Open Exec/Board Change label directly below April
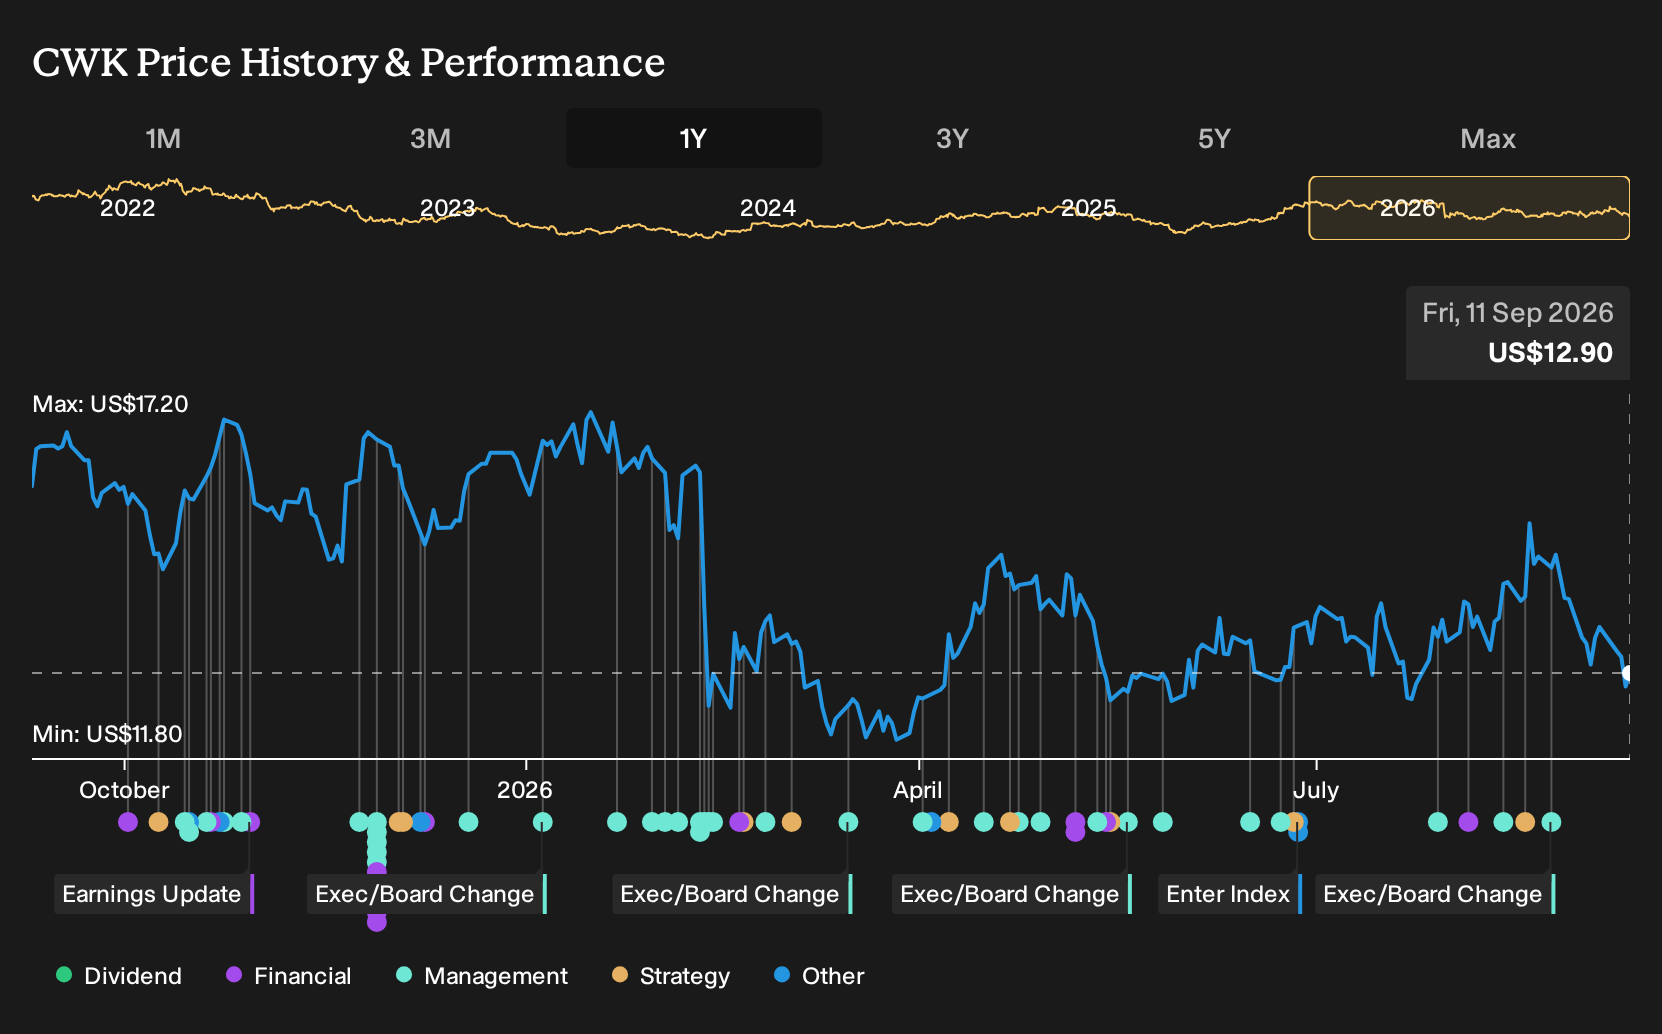1662x1034 pixels. pos(1012,894)
